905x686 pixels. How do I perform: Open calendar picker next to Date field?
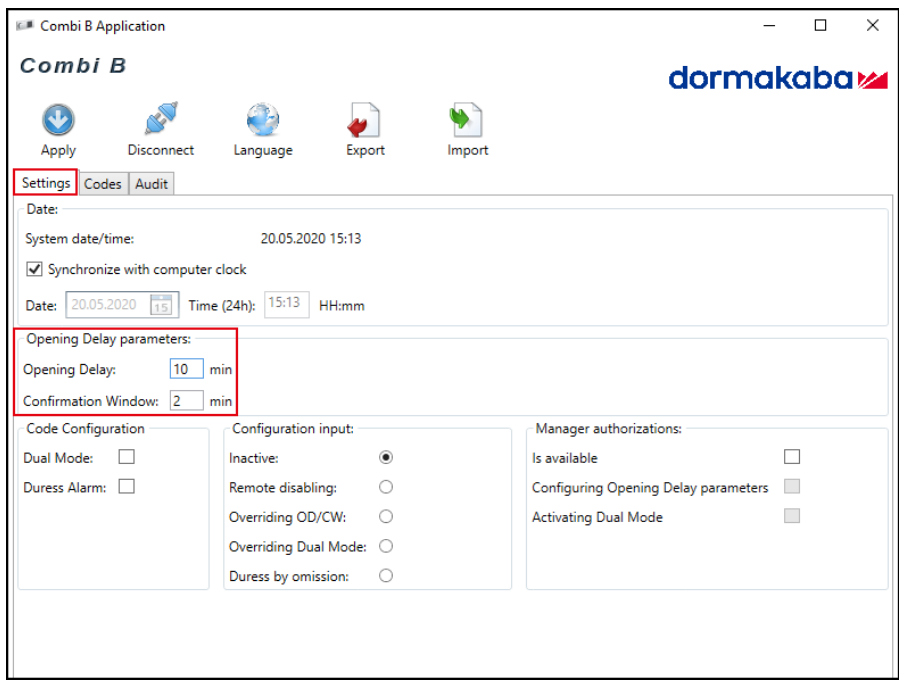tap(160, 305)
